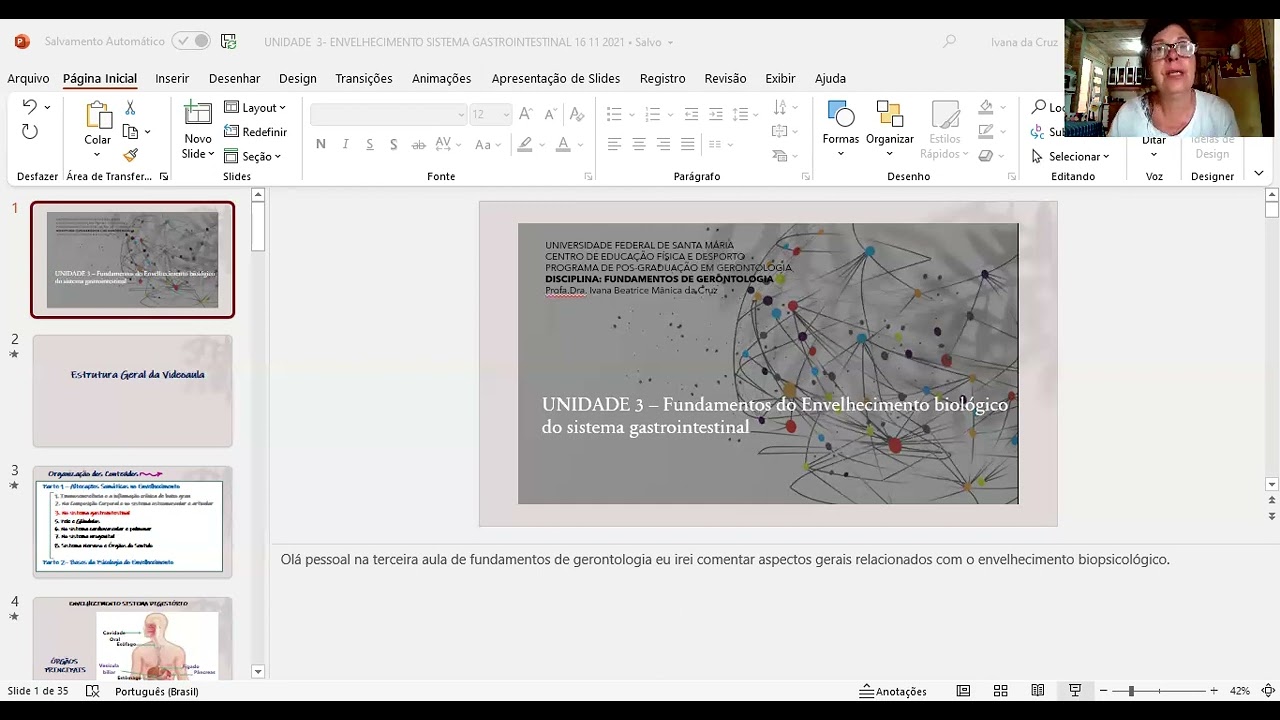Open the Seção dropdown

click(253, 156)
